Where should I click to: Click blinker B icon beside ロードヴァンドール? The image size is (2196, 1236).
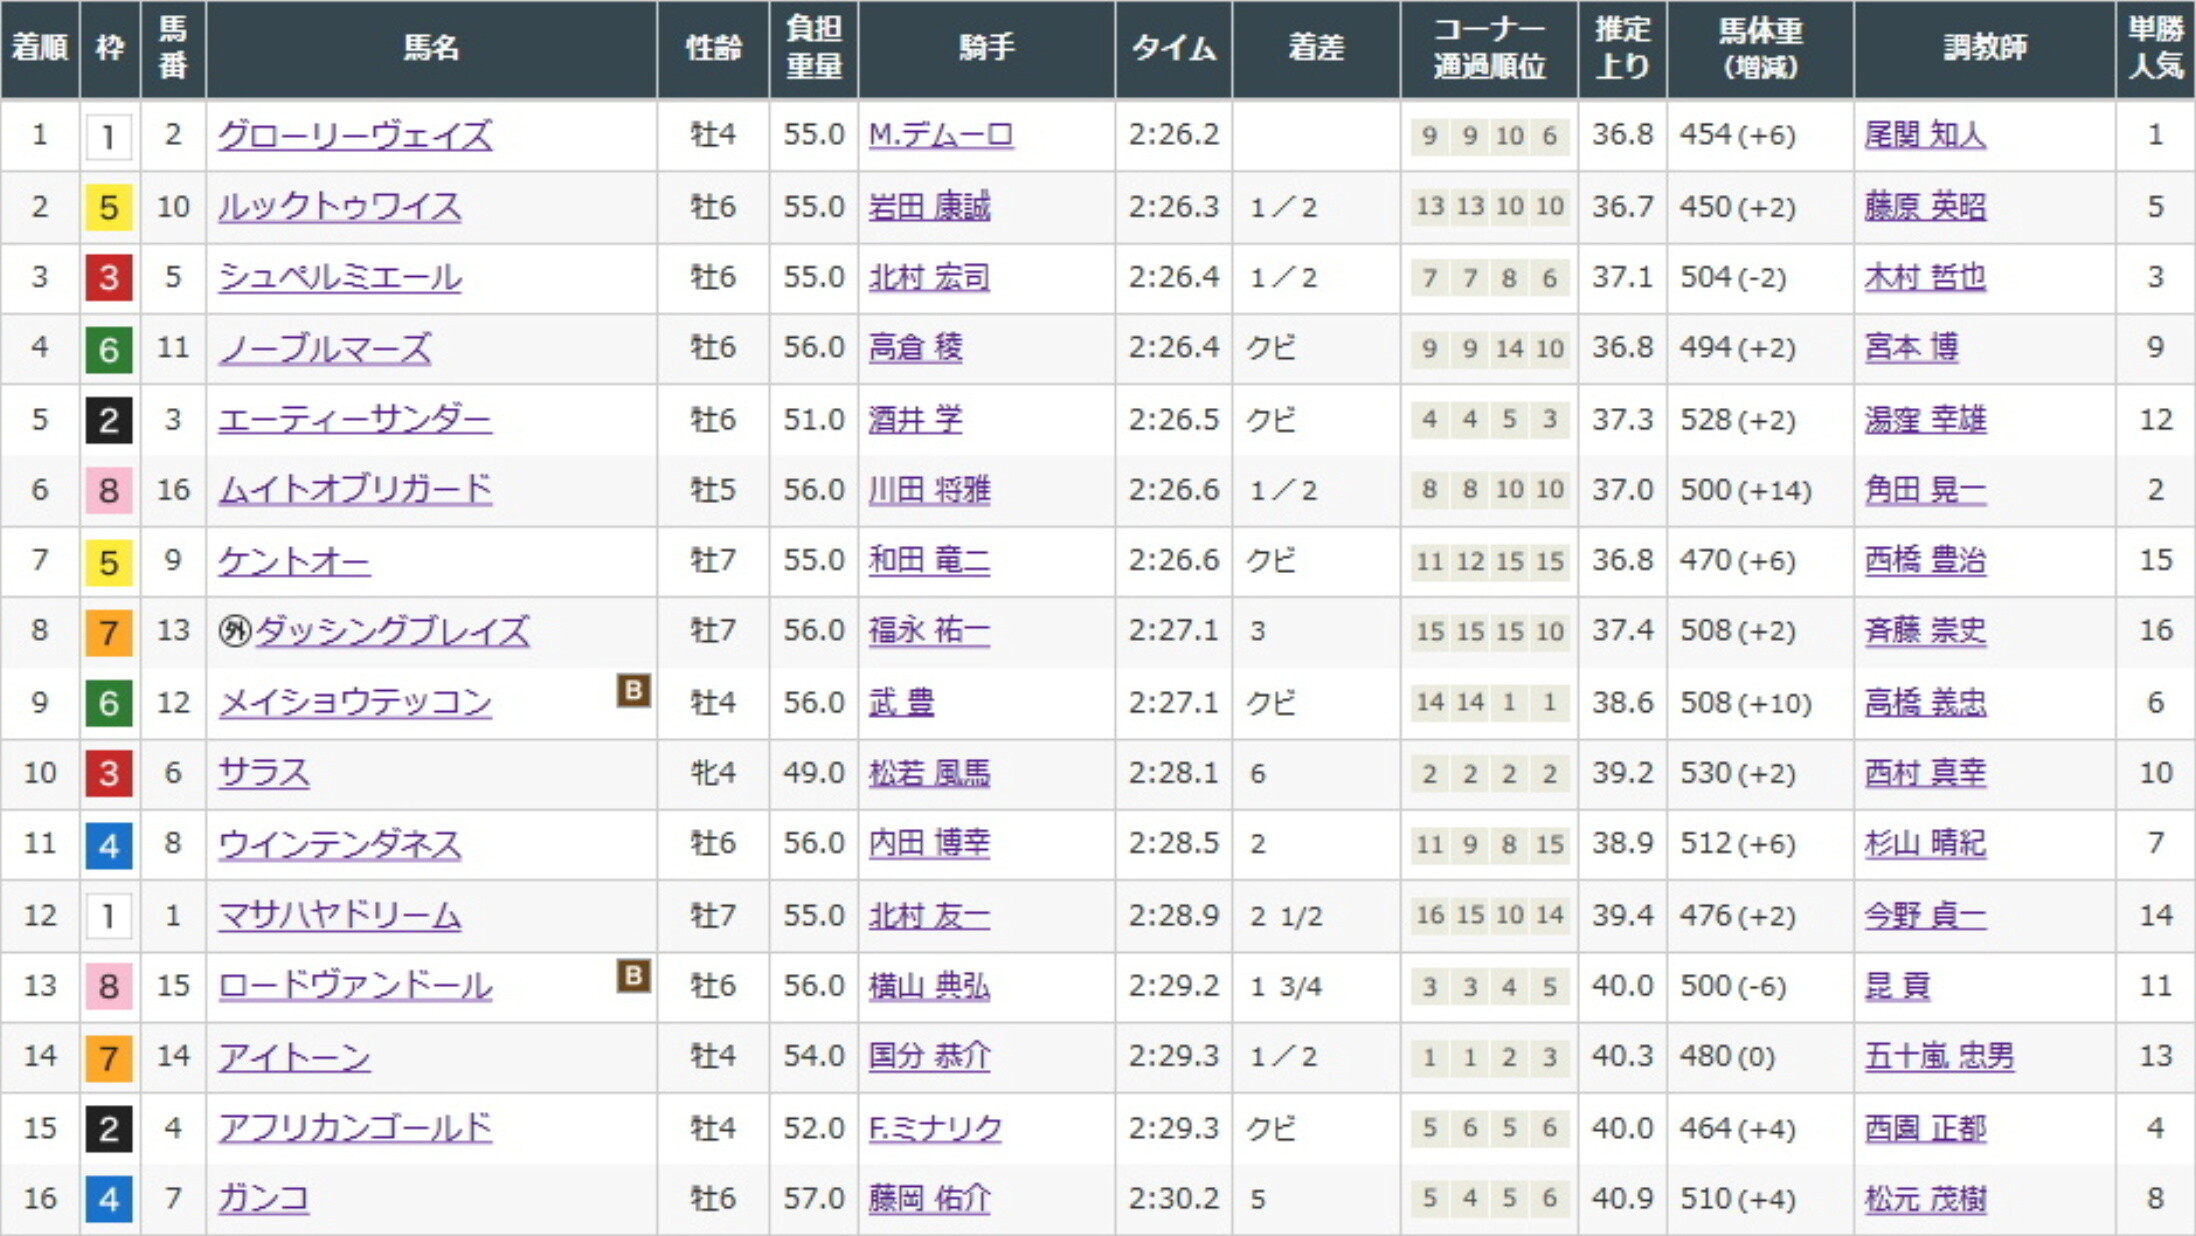(633, 975)
